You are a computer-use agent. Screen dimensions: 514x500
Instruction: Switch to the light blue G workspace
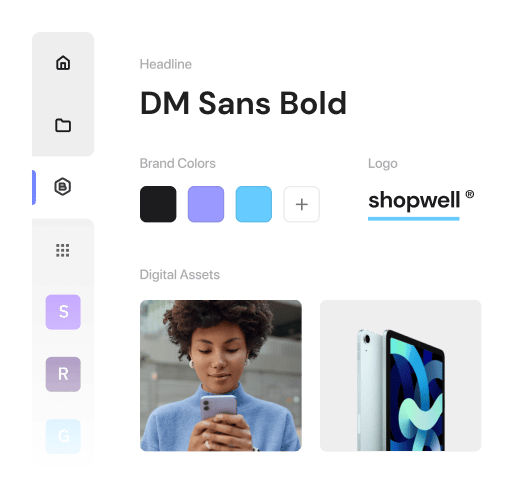tap(63, 436)
